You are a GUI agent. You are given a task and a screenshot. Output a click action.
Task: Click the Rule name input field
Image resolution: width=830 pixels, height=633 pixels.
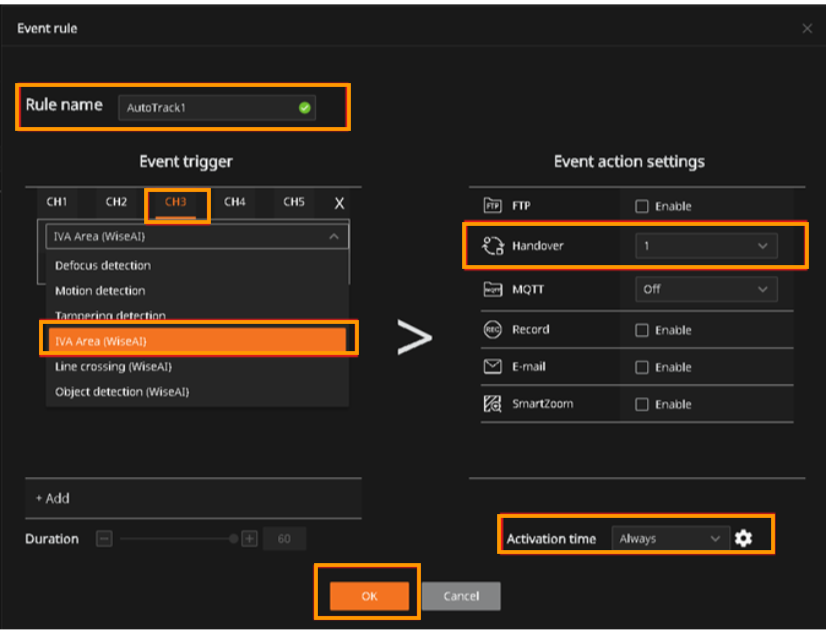click(x=216, y=108)
